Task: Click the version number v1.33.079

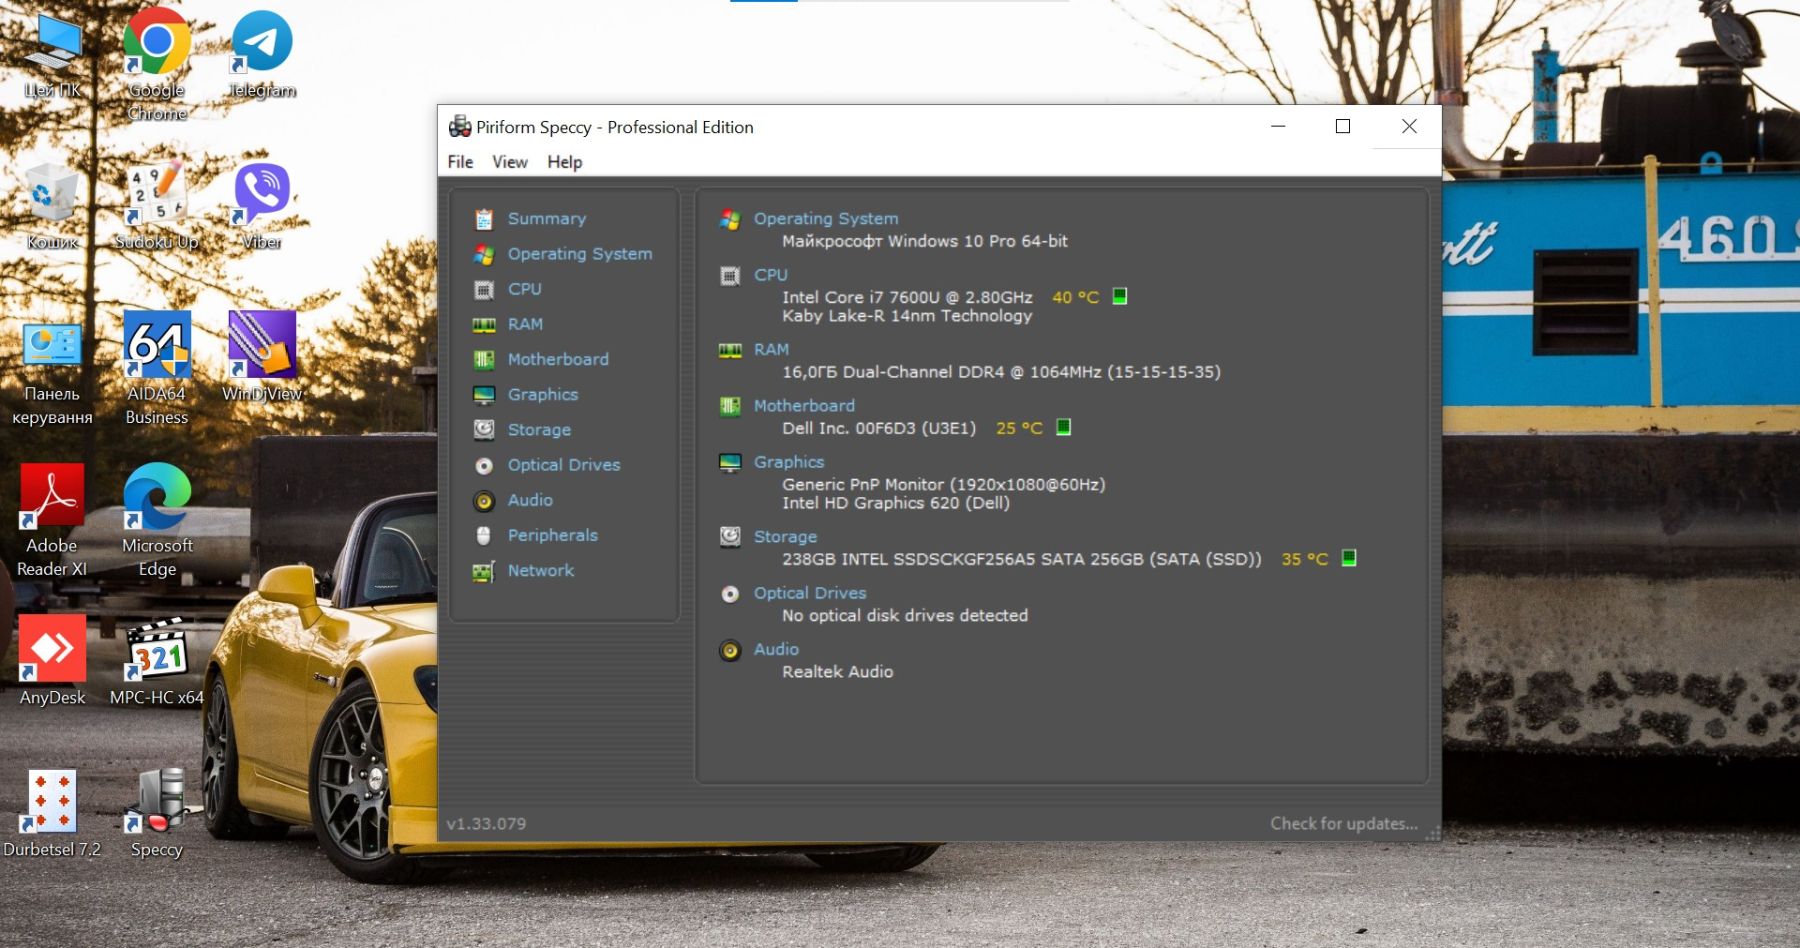Action: pyautogui.click(x=486, y=824)
